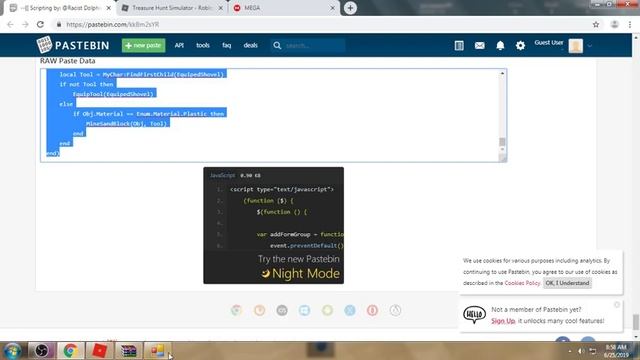
Task: Open the red Roblox taskbar icon
Action: coord(99,351)
